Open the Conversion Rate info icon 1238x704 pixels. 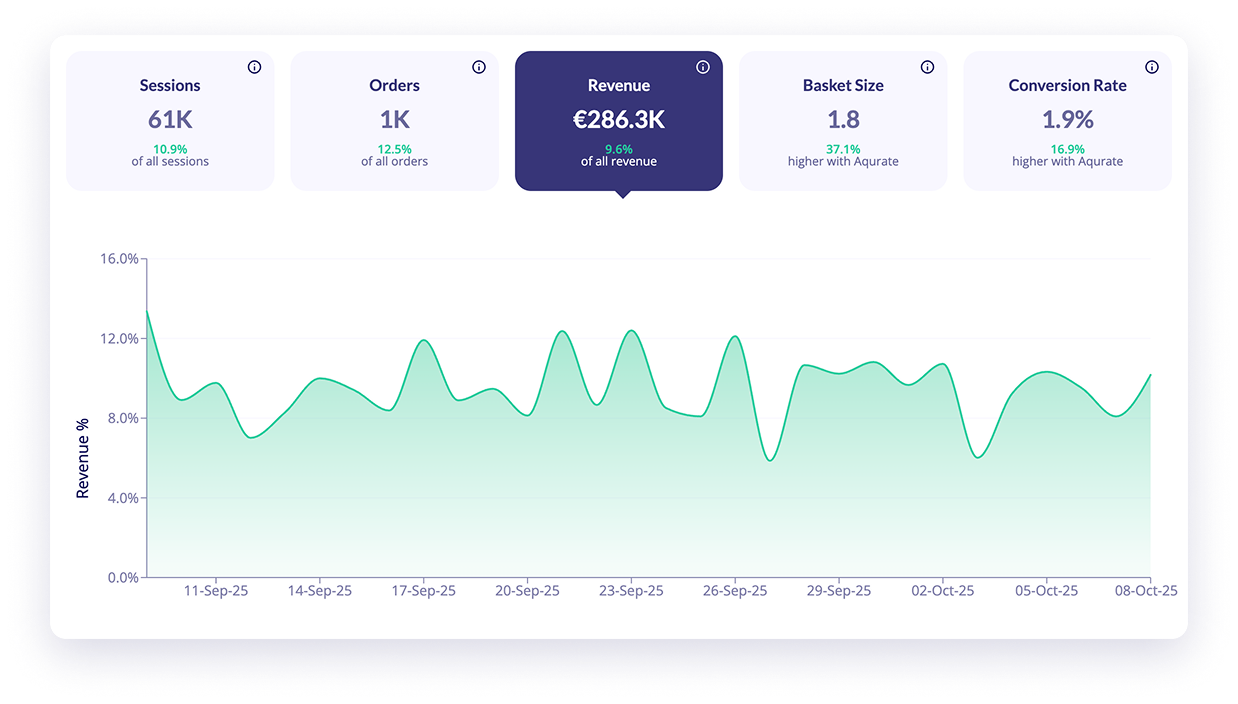click(1151, 67)
